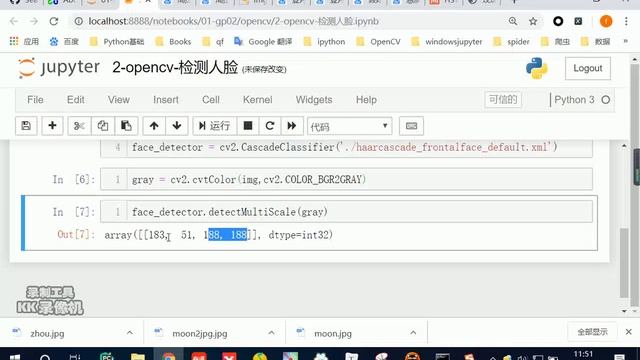Open the Cell menu
The width and height of the screenshot is (640, 360).
(x=211, y=100)
